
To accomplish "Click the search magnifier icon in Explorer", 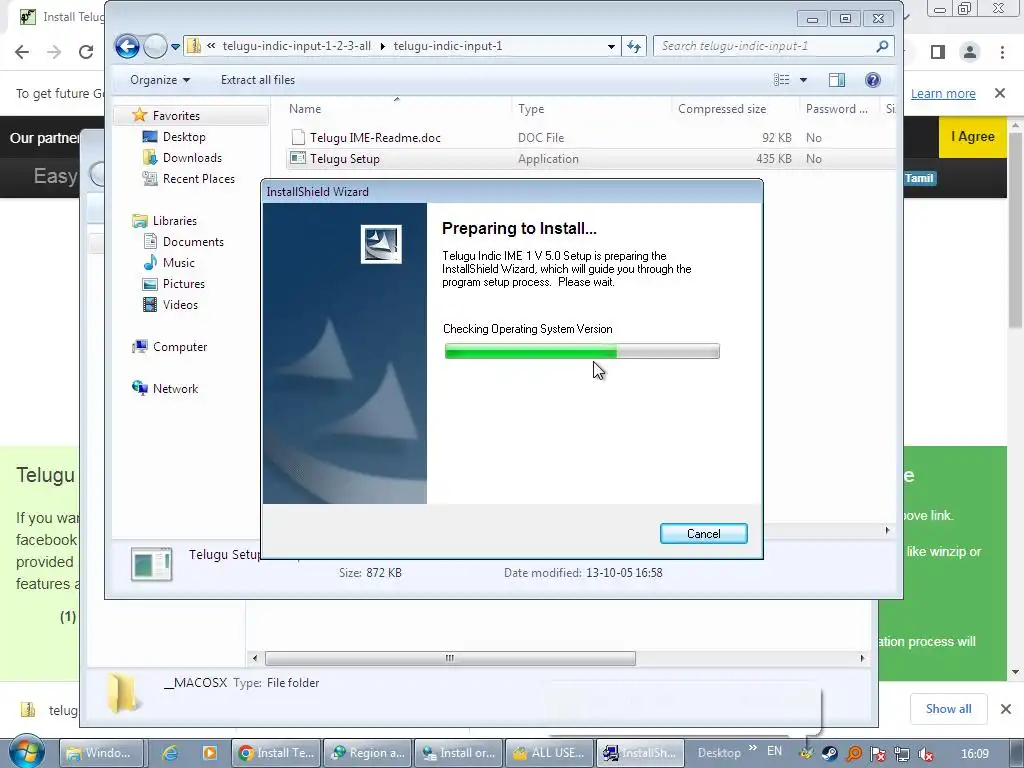I will click(x=882, y=46).
